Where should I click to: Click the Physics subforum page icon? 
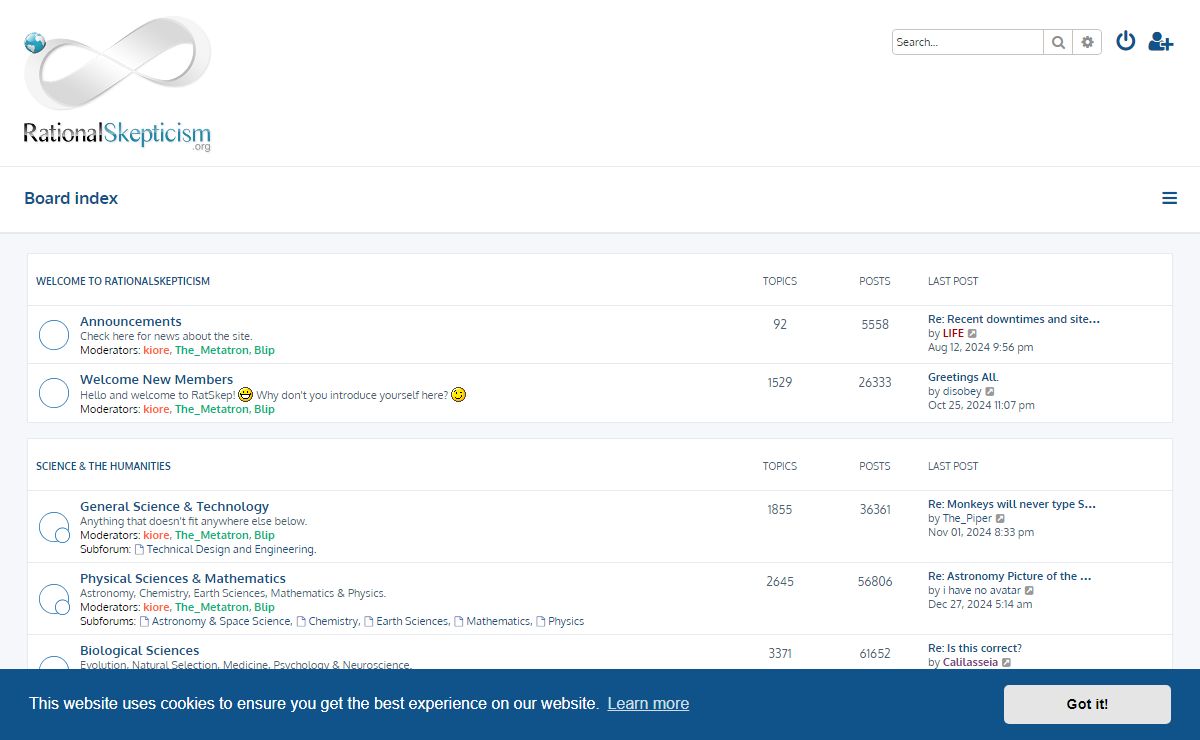coord(541,622)
